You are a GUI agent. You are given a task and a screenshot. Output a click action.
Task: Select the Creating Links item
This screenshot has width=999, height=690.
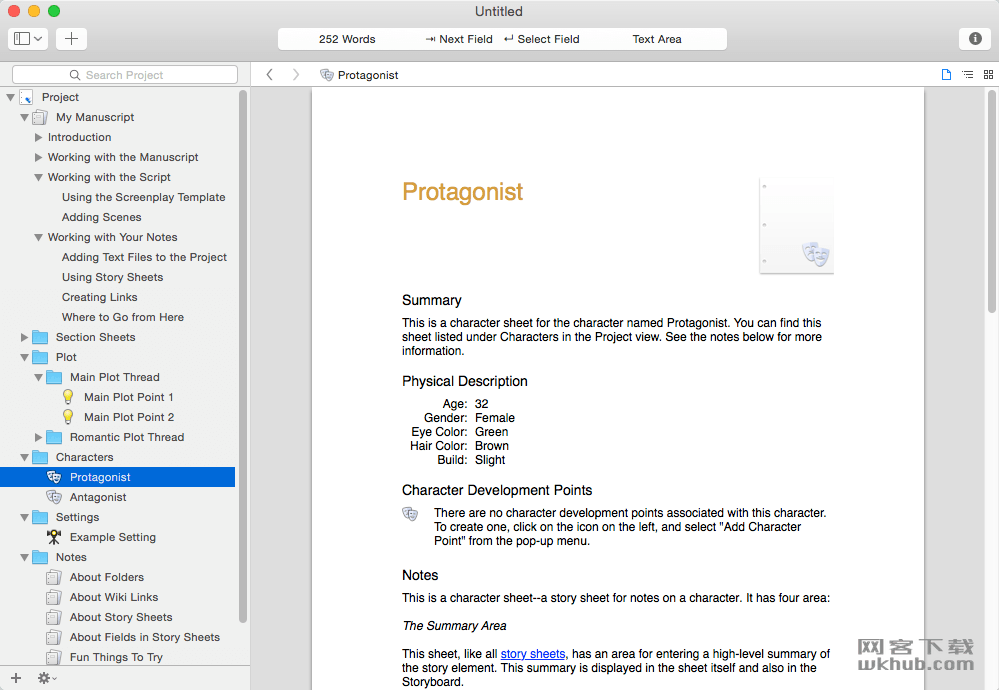coord(99,297)
